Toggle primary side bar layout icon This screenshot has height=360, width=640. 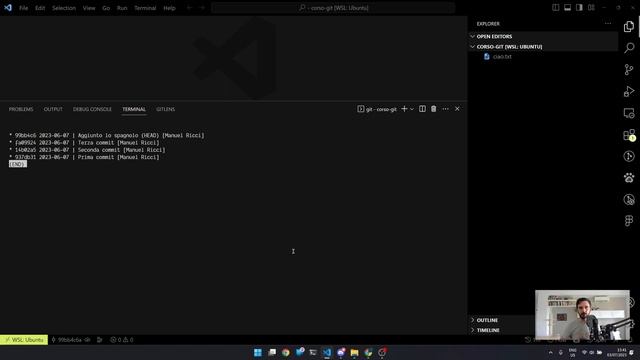[556, 8]
